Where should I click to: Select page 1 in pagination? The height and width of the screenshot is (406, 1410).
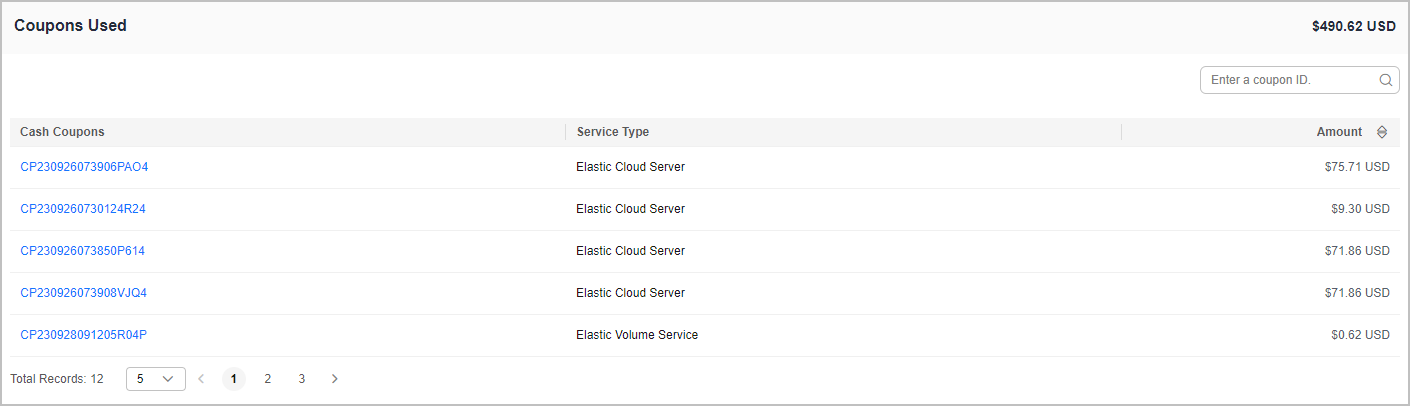234,379
